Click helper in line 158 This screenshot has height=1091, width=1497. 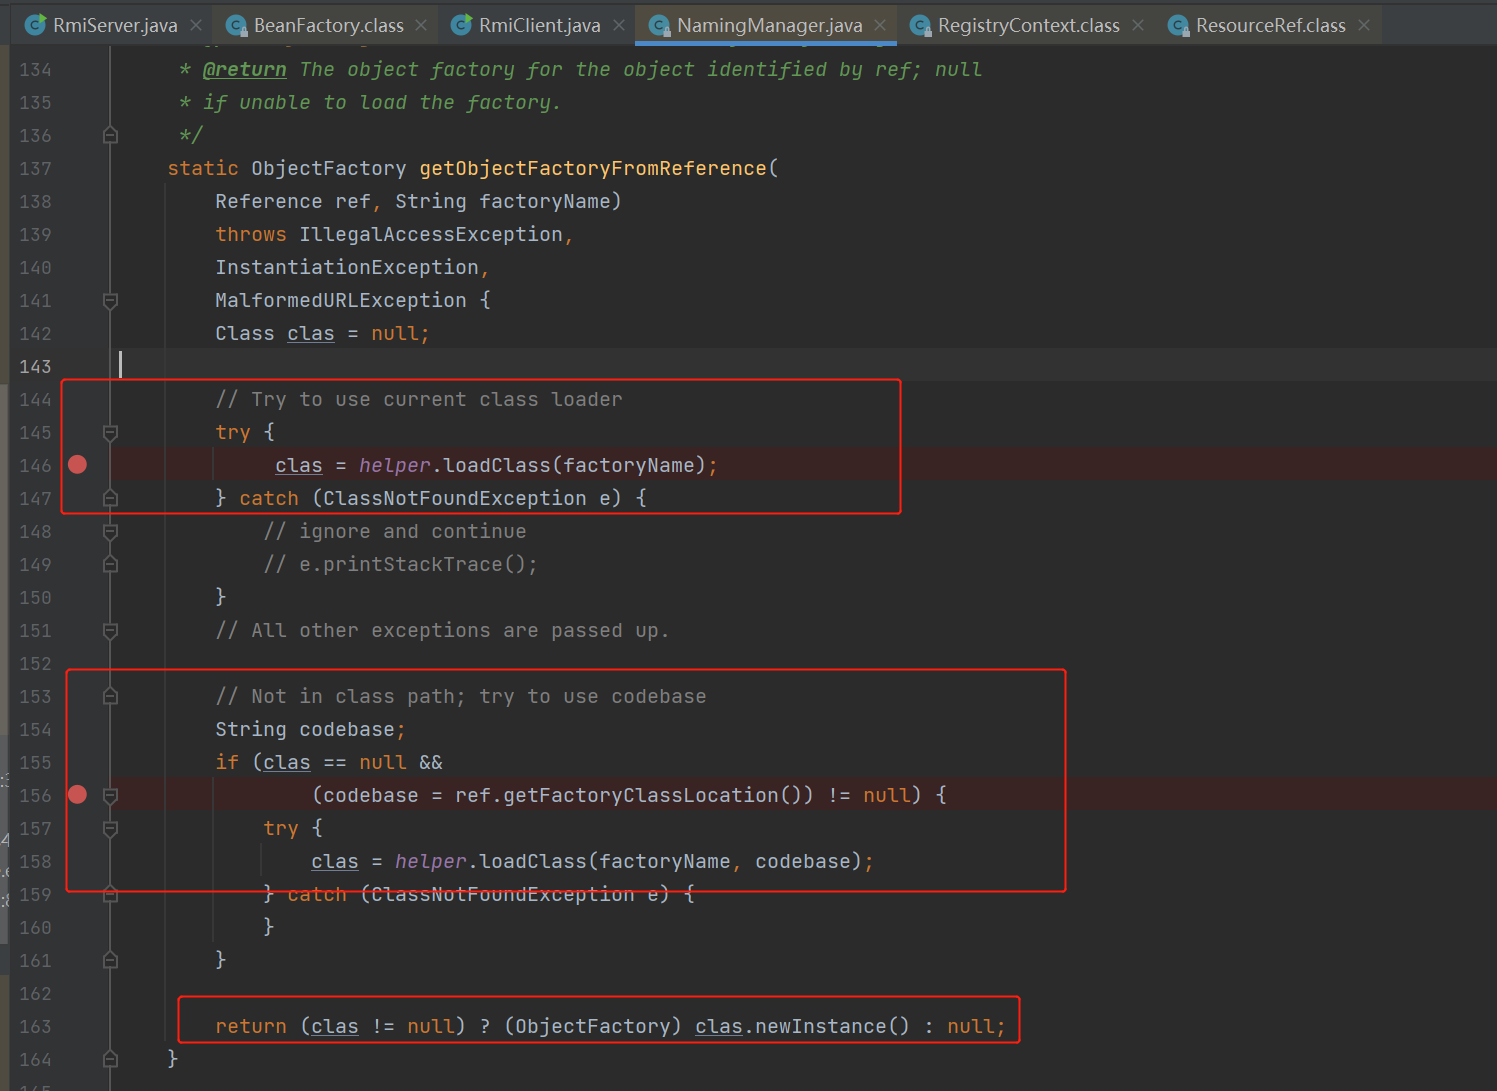(x=430, y=861)
